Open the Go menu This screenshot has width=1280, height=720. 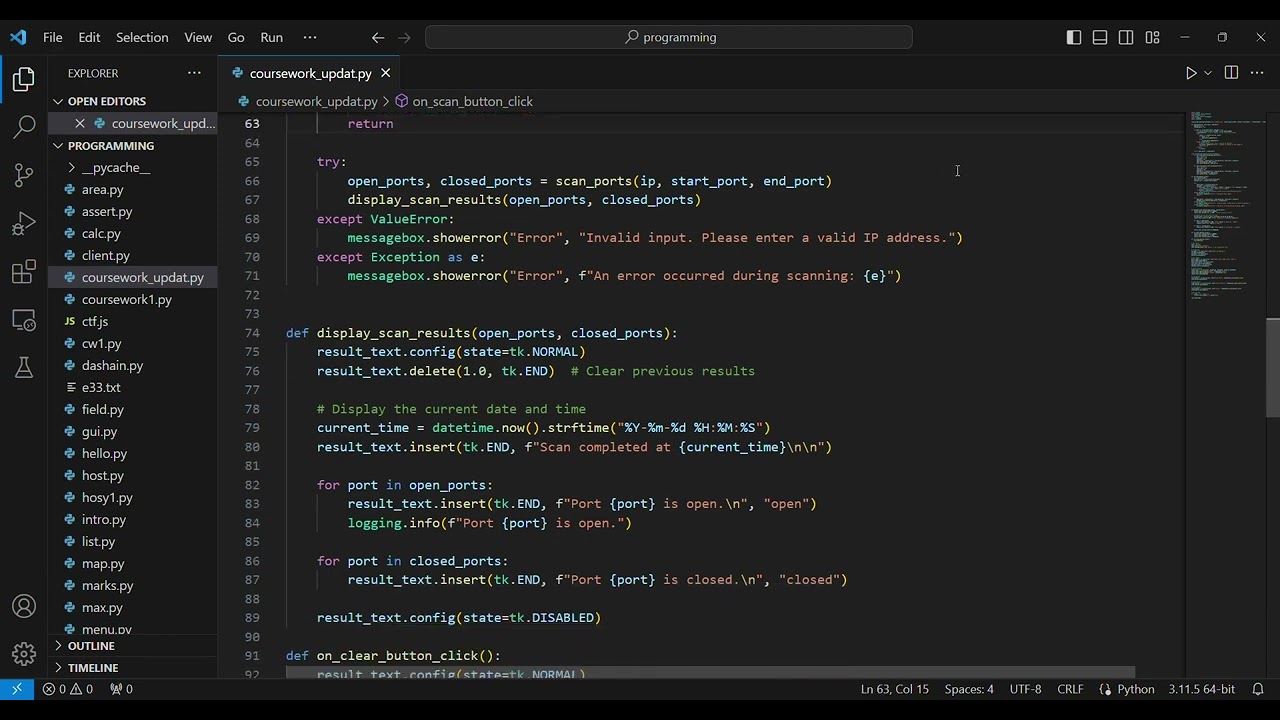tap(236, 37)
